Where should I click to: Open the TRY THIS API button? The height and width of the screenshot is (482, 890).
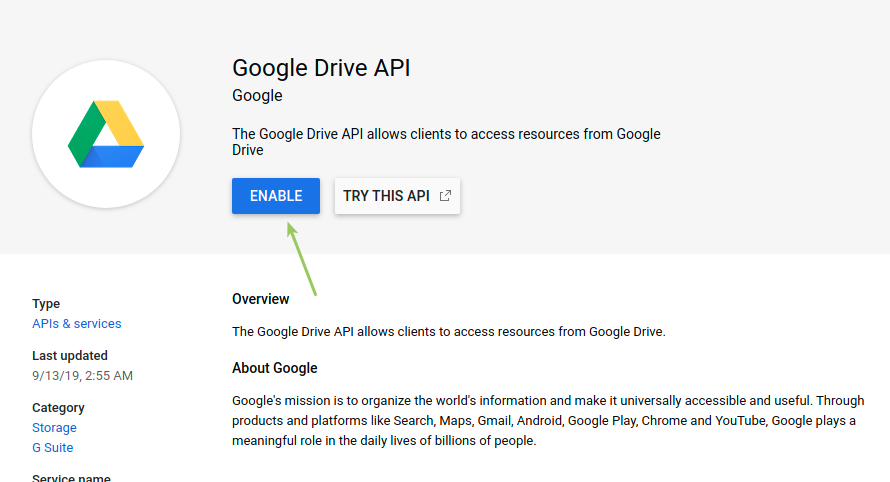tap(397, 196)
